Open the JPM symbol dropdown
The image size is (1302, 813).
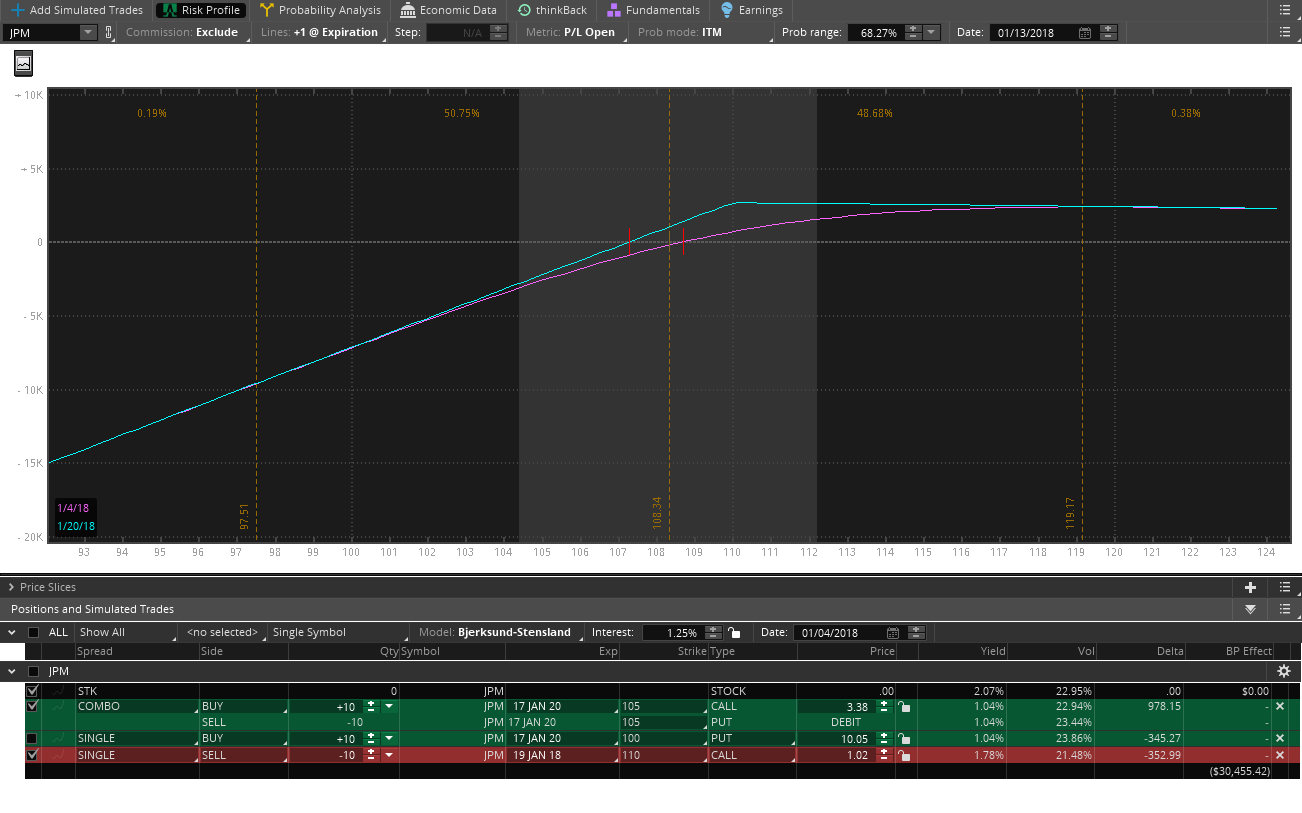(x=87, y=32)
